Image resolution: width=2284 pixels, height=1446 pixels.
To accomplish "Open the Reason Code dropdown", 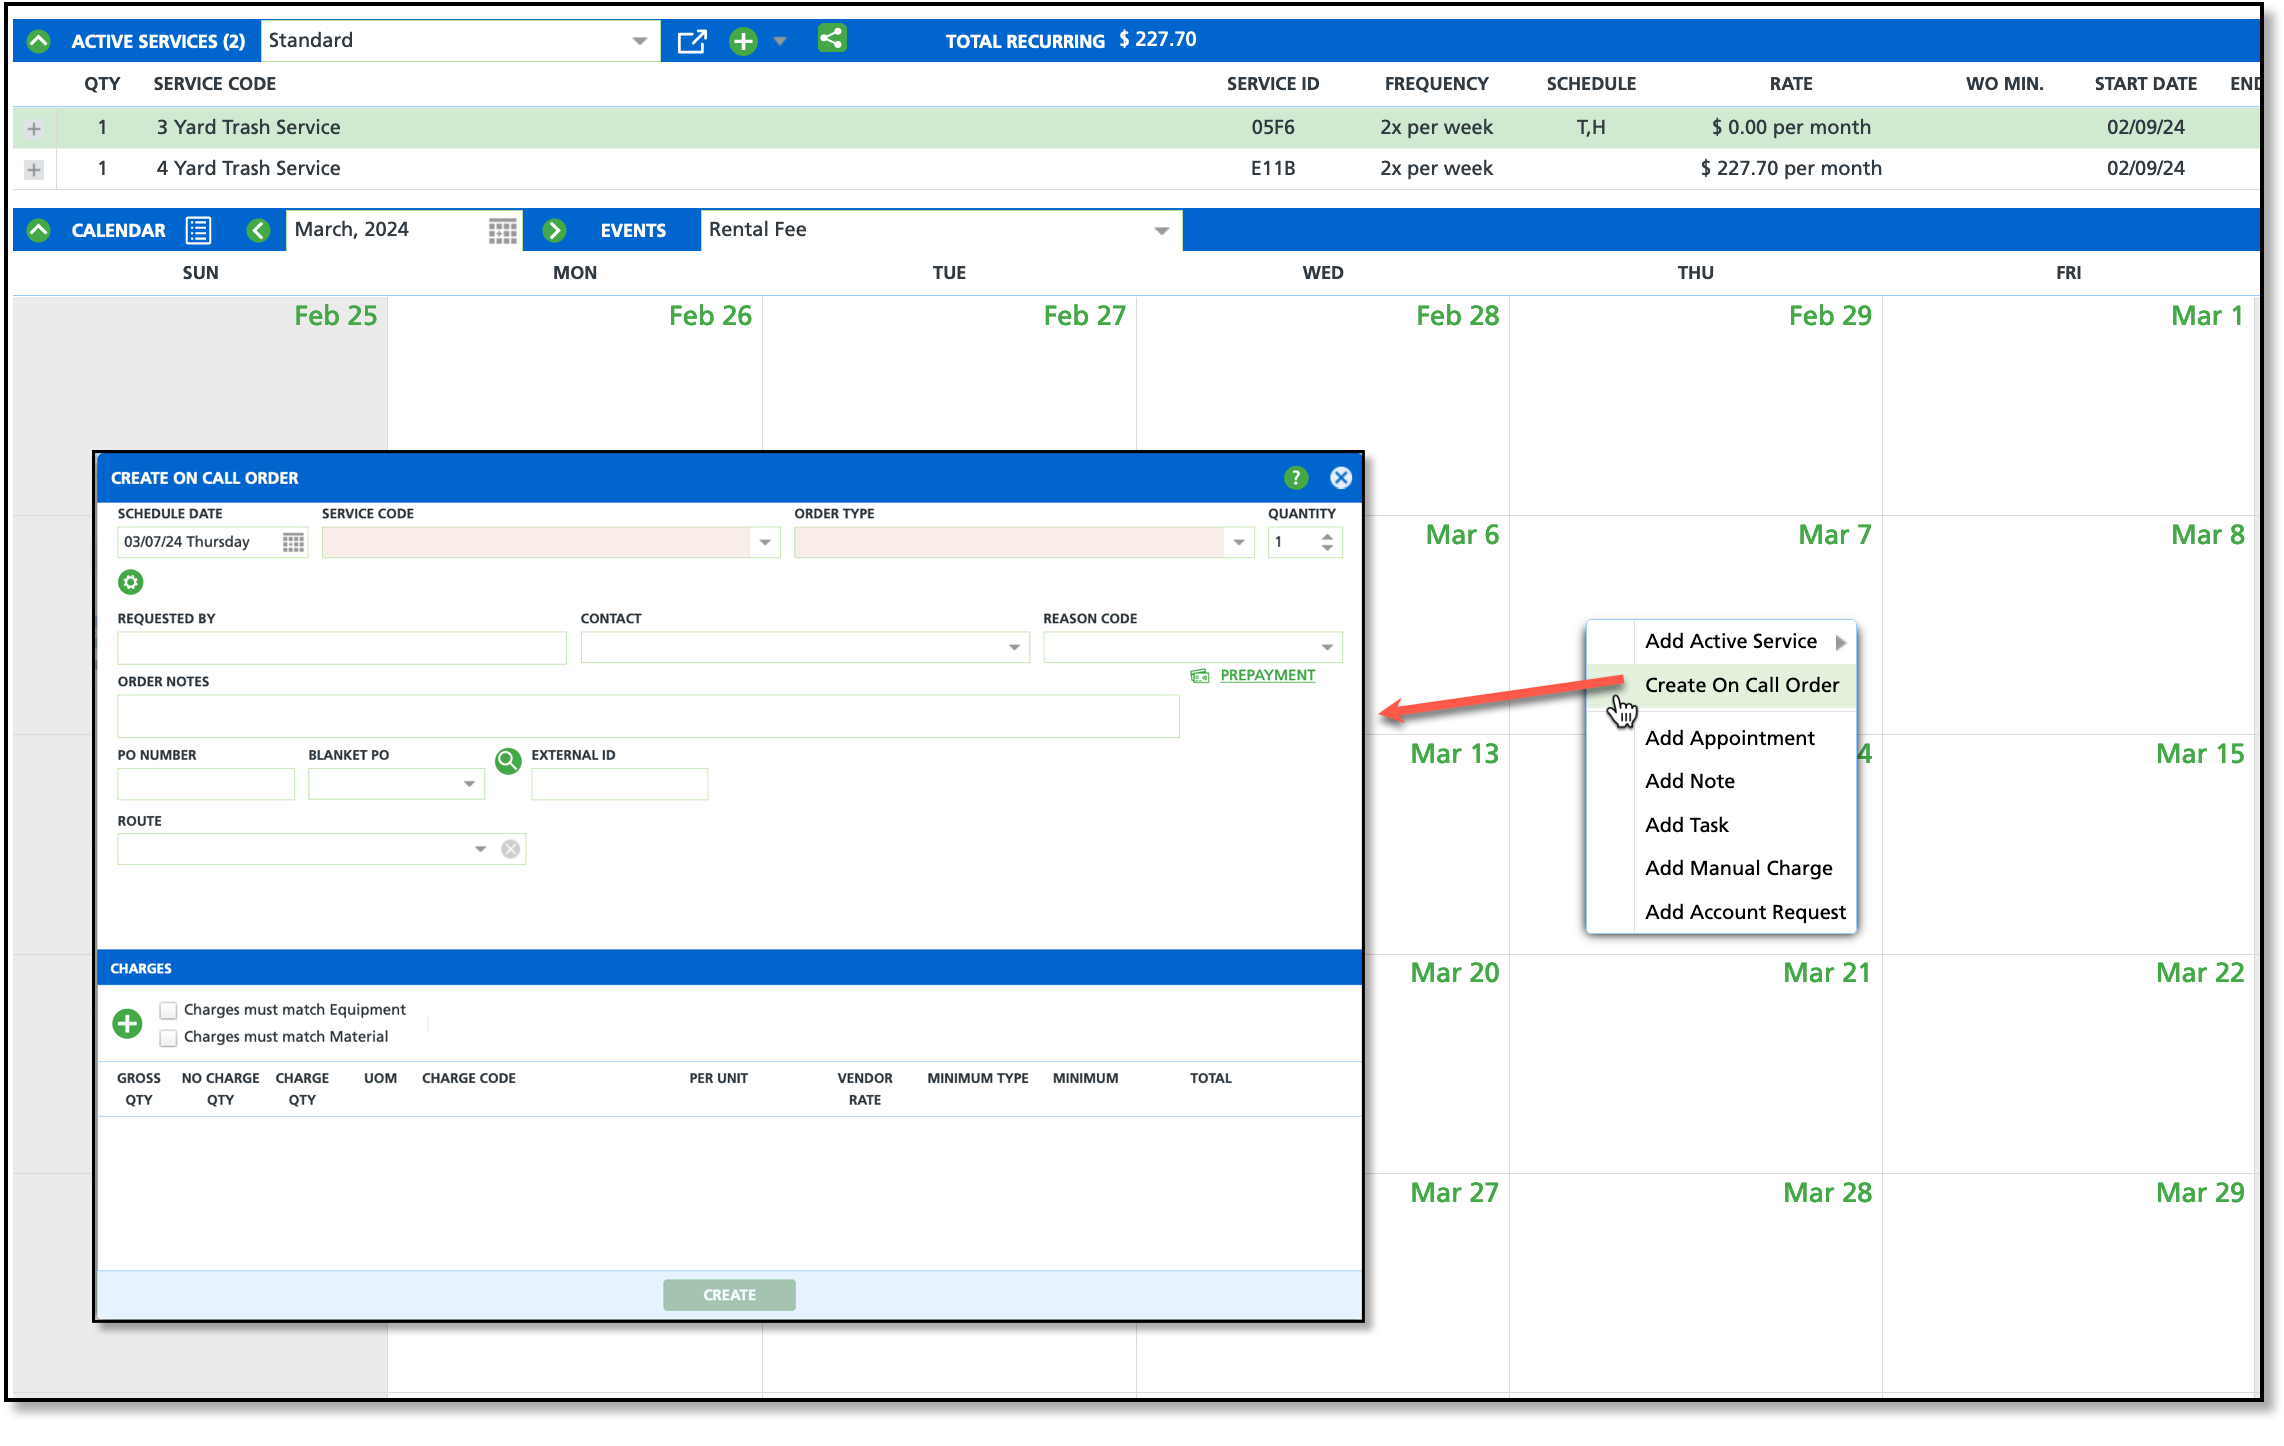I will pyautogui.click(x=1326, y=647).
